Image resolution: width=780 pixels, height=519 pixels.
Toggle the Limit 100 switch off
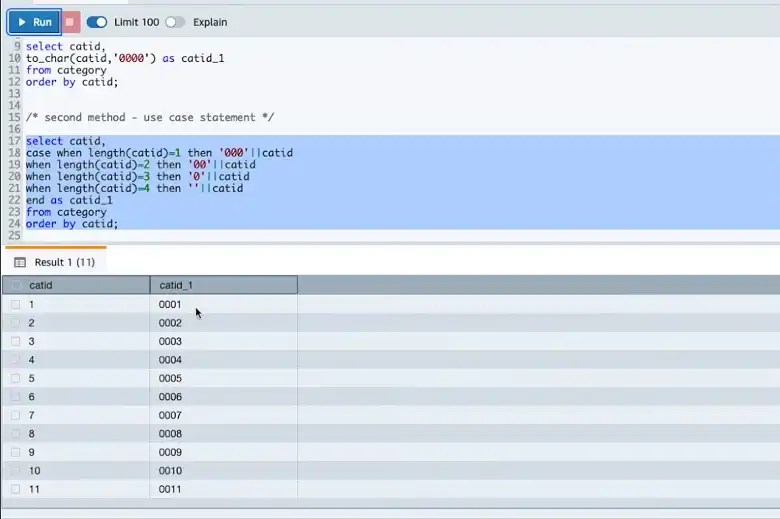pos(97,22)
